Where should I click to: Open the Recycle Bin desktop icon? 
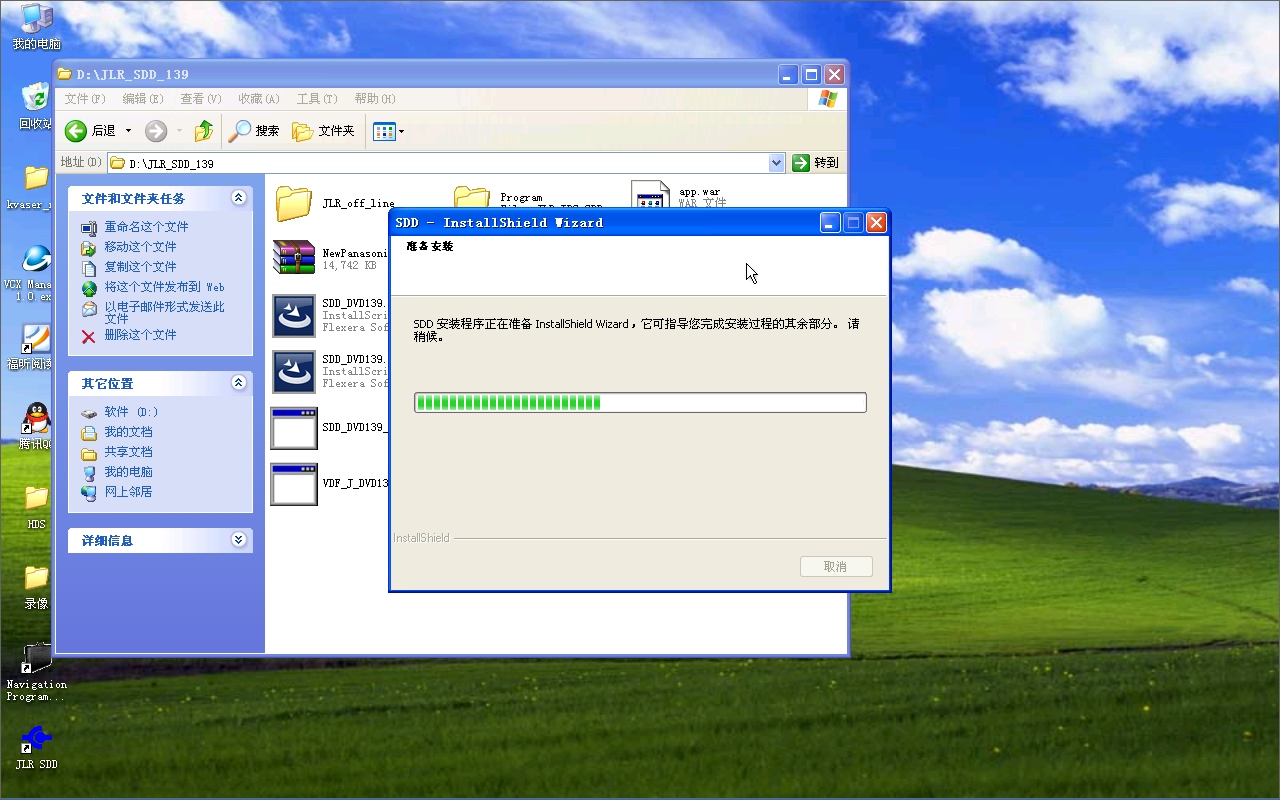(x=36, y=106)
